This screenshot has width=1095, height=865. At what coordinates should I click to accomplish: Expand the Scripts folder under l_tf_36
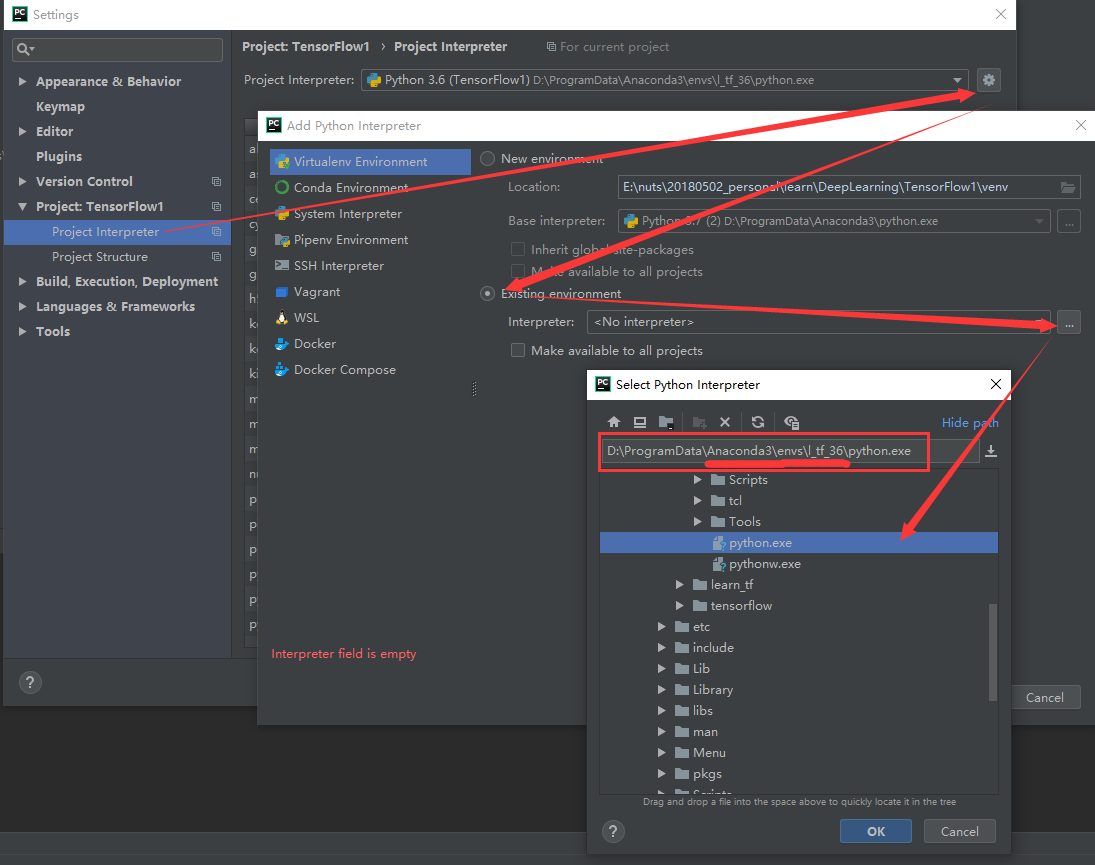point(697,480)
